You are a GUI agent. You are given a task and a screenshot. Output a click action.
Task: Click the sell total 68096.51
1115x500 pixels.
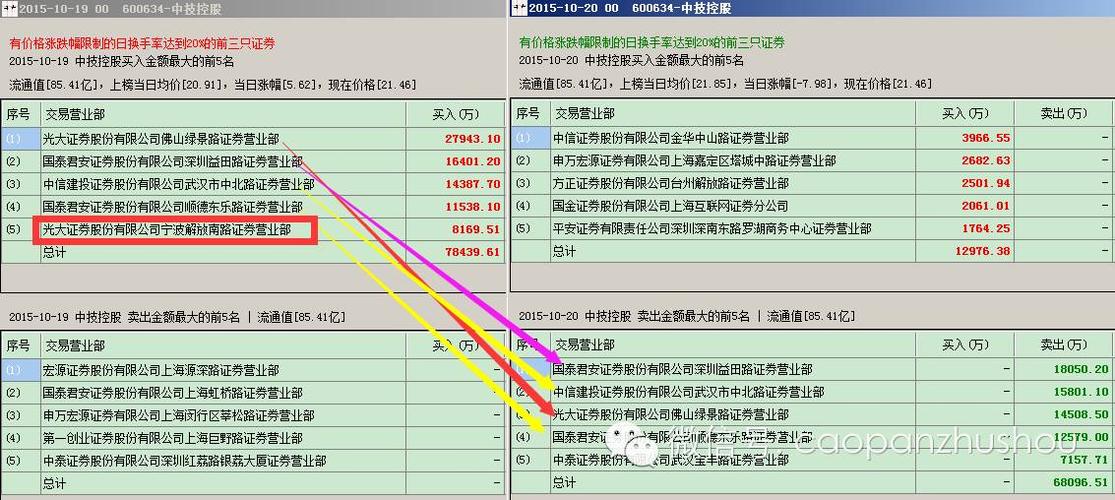(1081, 484)
